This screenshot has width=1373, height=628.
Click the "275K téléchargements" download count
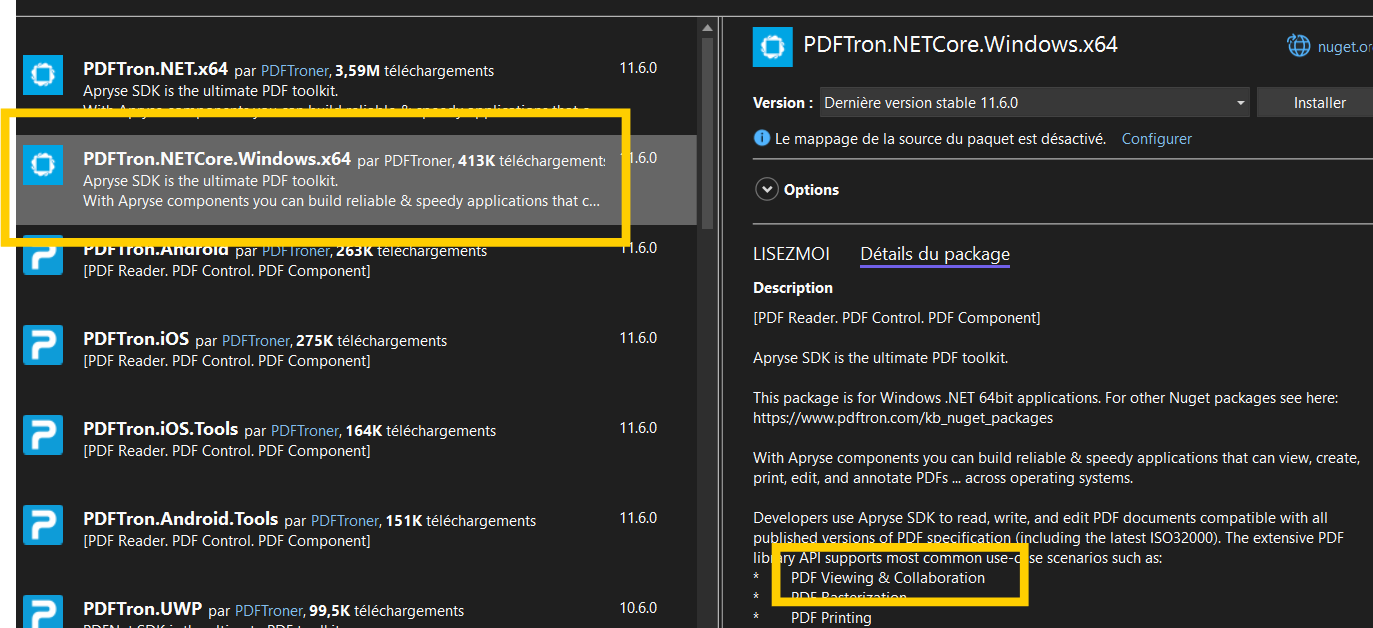pyautogui.click(x=372, y=341)
